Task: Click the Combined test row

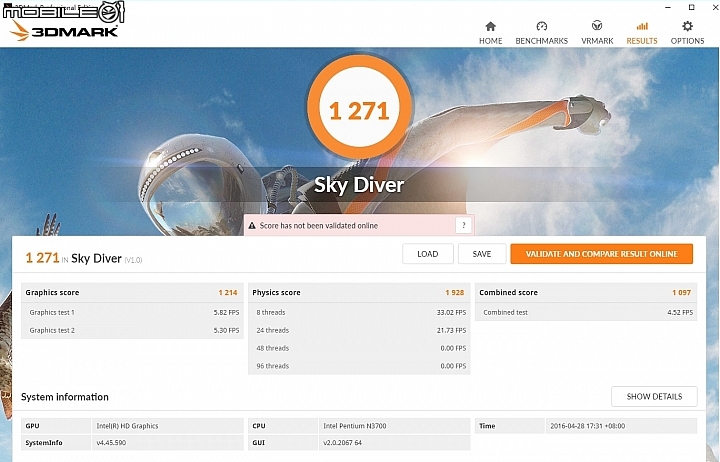Action: [586, 312]
